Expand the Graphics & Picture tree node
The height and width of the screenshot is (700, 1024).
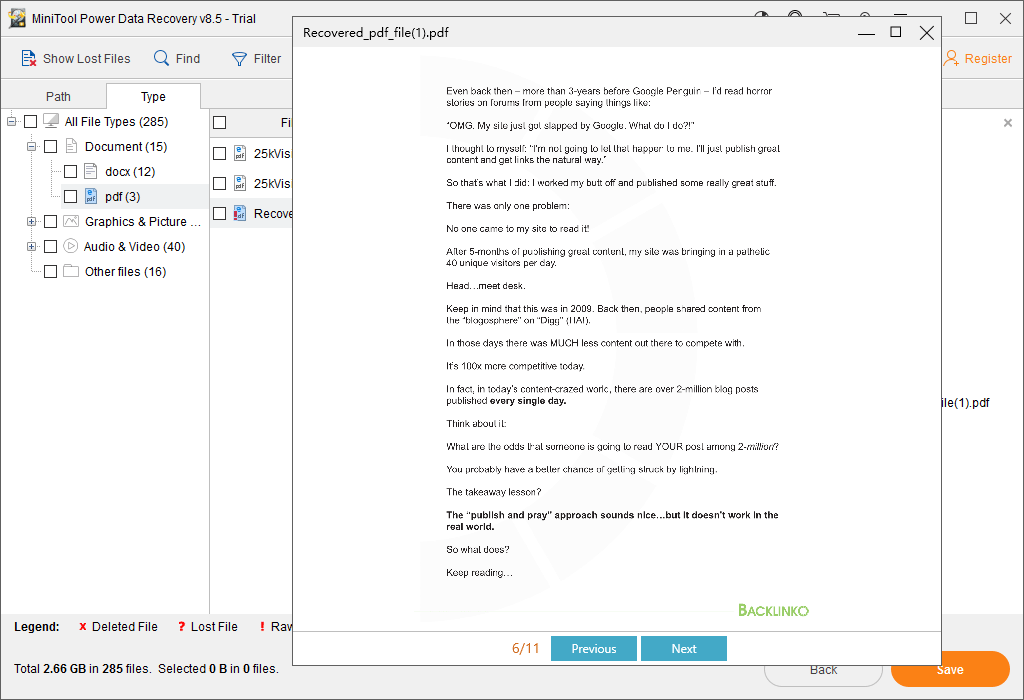pos(31,221)
